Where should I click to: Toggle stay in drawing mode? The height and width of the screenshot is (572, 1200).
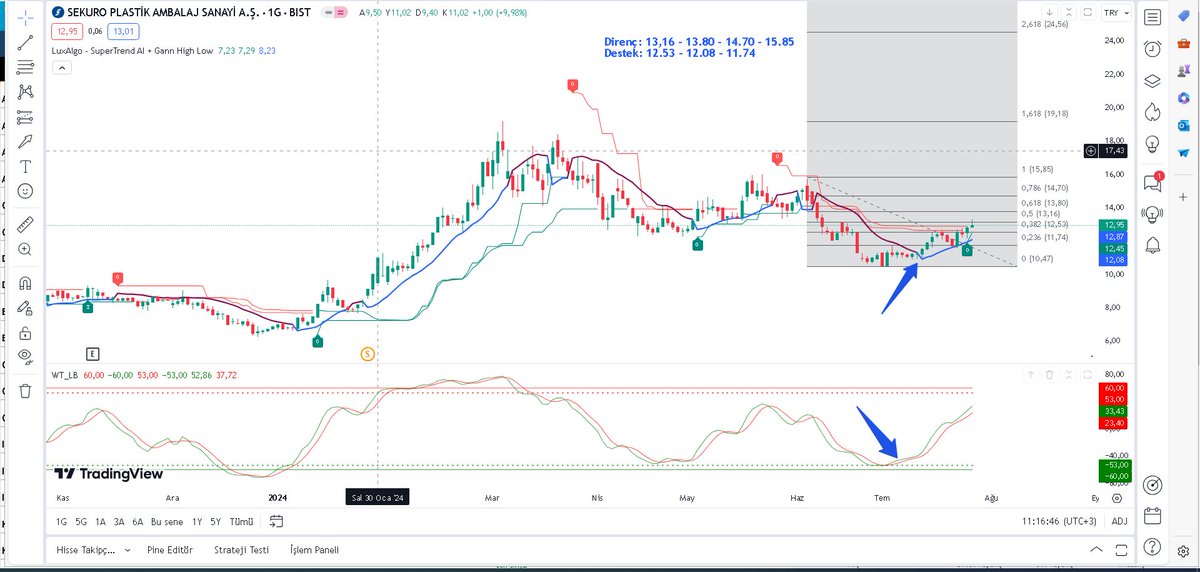[25, 308]
